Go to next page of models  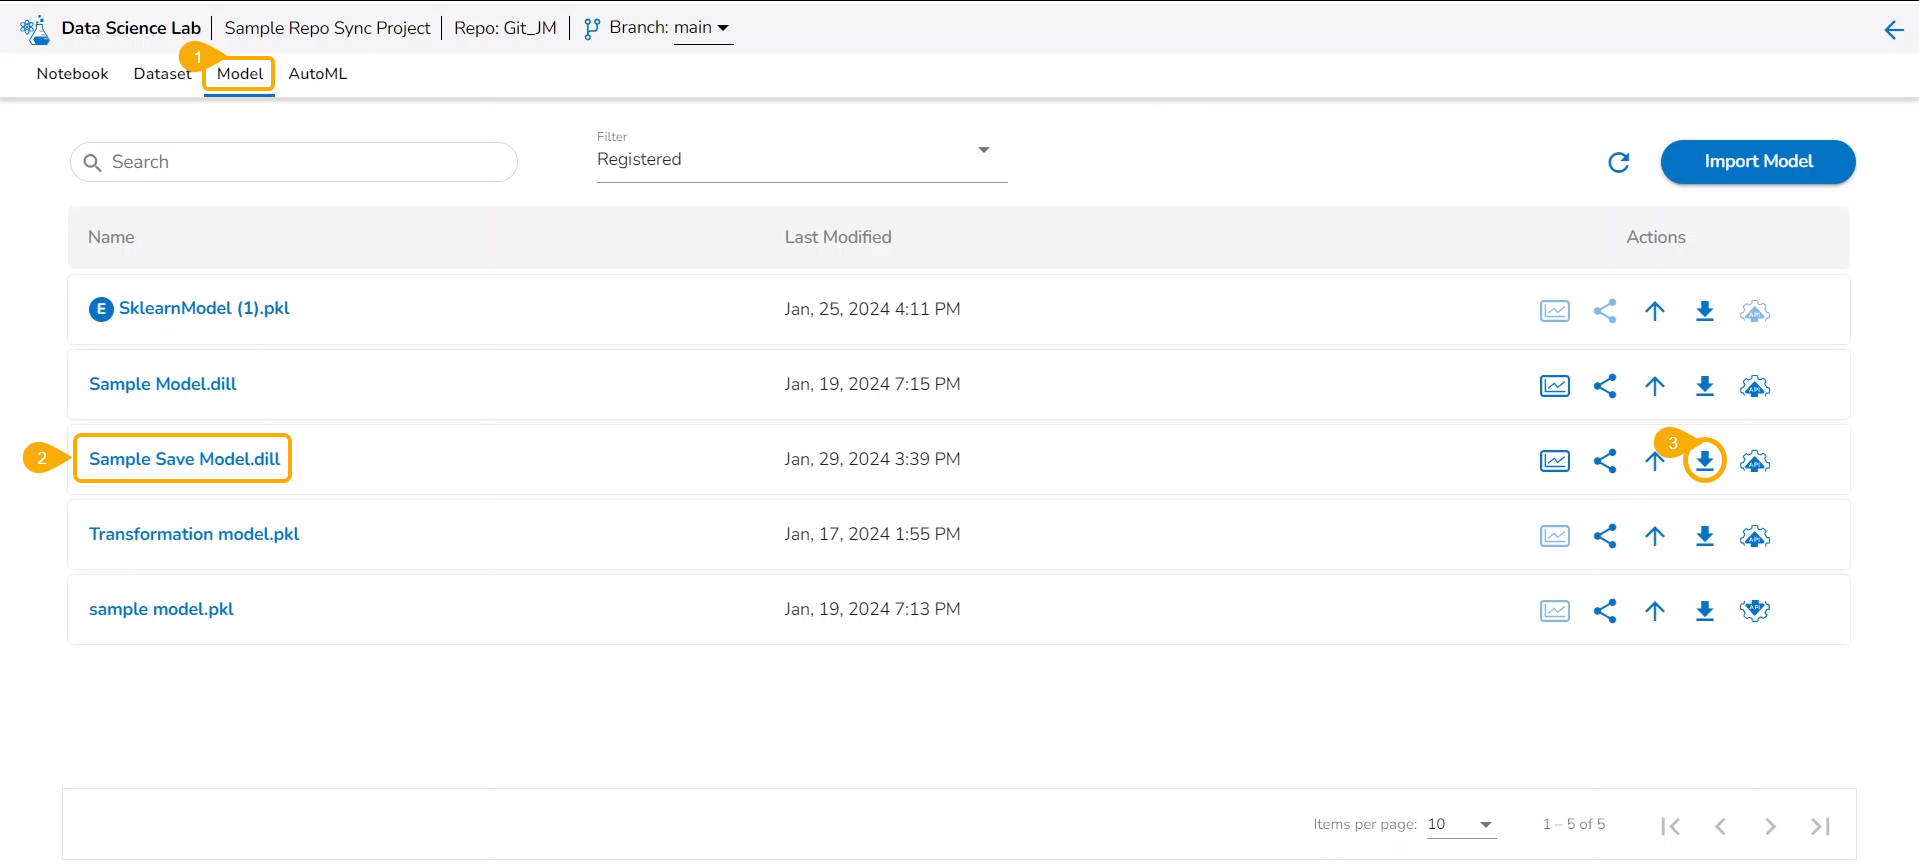click(1770, 826)
